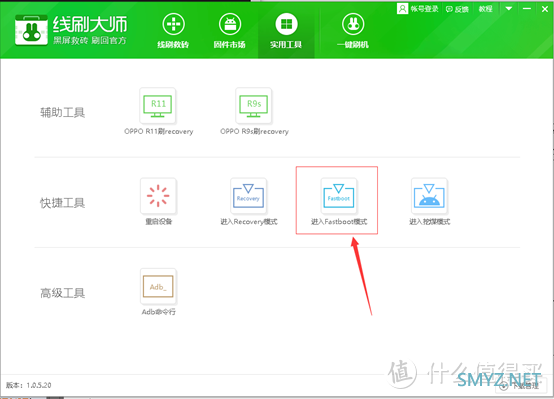554x399 pixels.
Task: Click the 进入挖煤模式 caption text
Action: [x=429, y=222]
